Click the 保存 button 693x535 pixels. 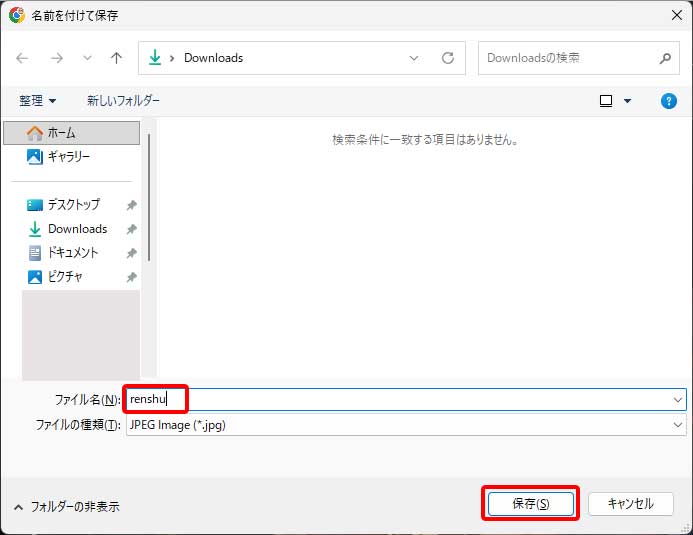tap(530, 504)
